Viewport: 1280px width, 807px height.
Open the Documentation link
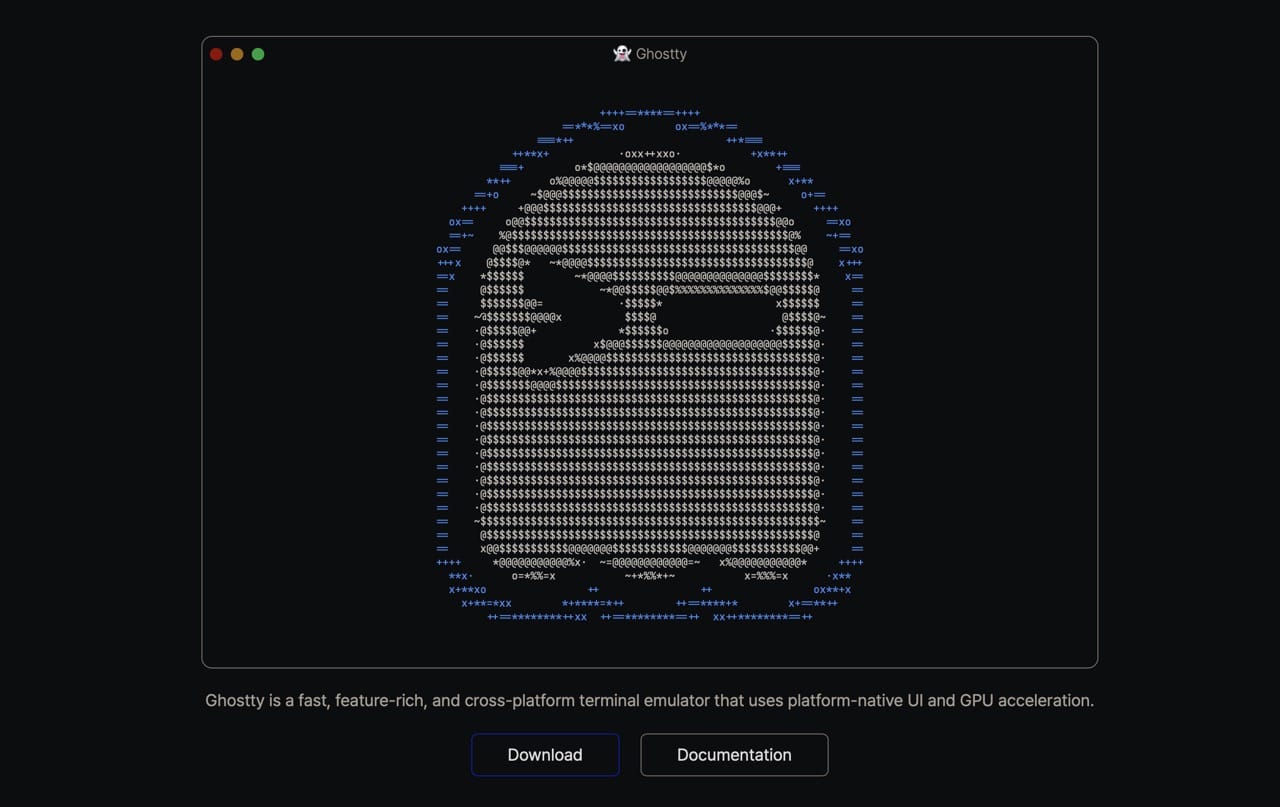[734, 755]
